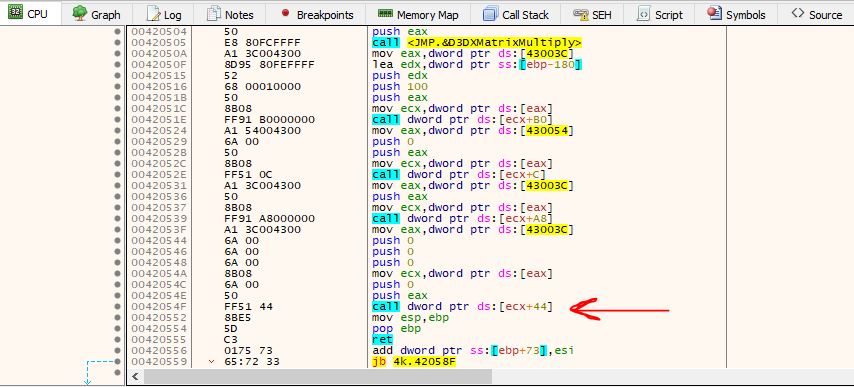Image resolution: width=854 pixels, height=387 pixels.
Task: Open the Symbols tab
Action: point(736,14)
